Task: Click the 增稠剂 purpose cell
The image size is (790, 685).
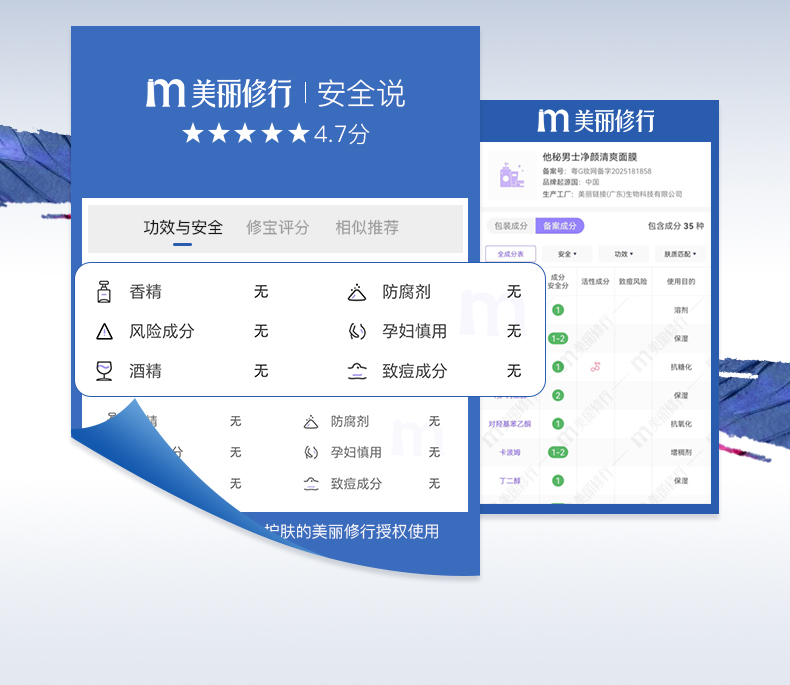Action: (x=681, y=452)
